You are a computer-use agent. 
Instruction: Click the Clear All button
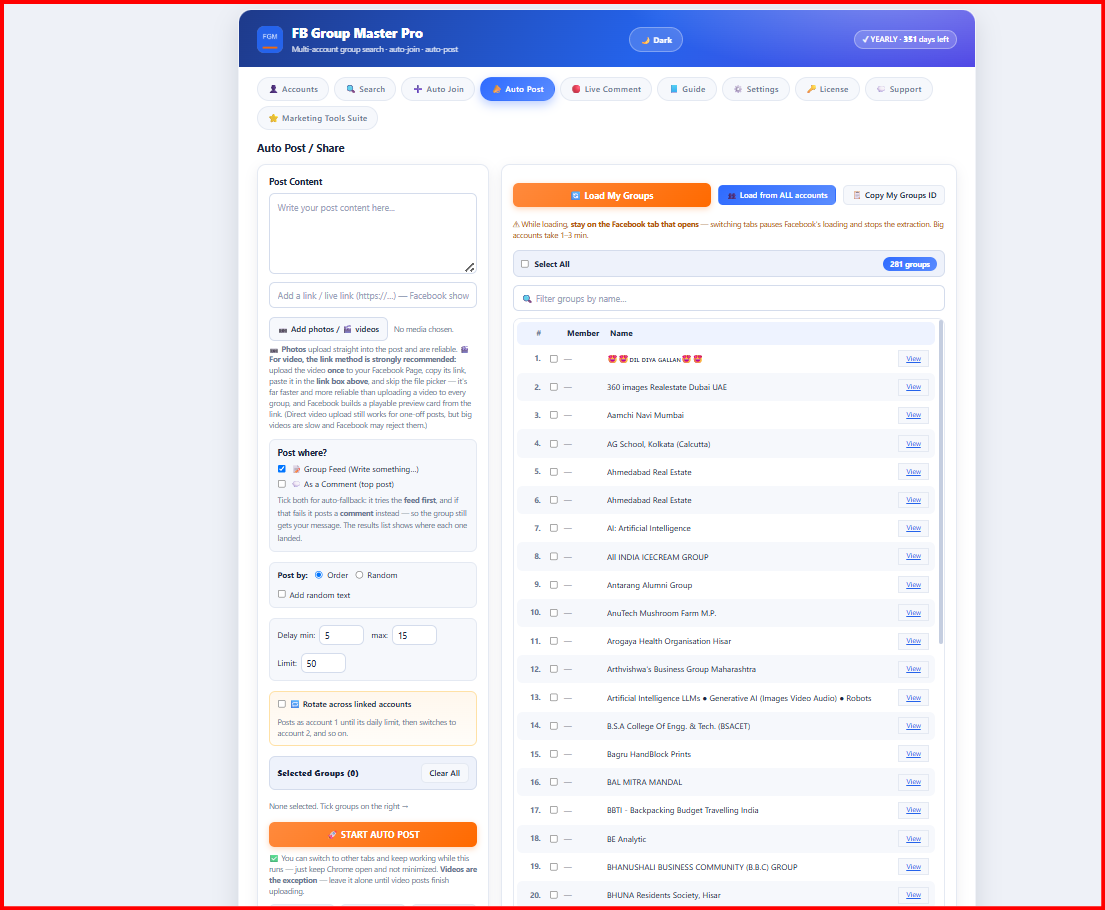[445, 773]
